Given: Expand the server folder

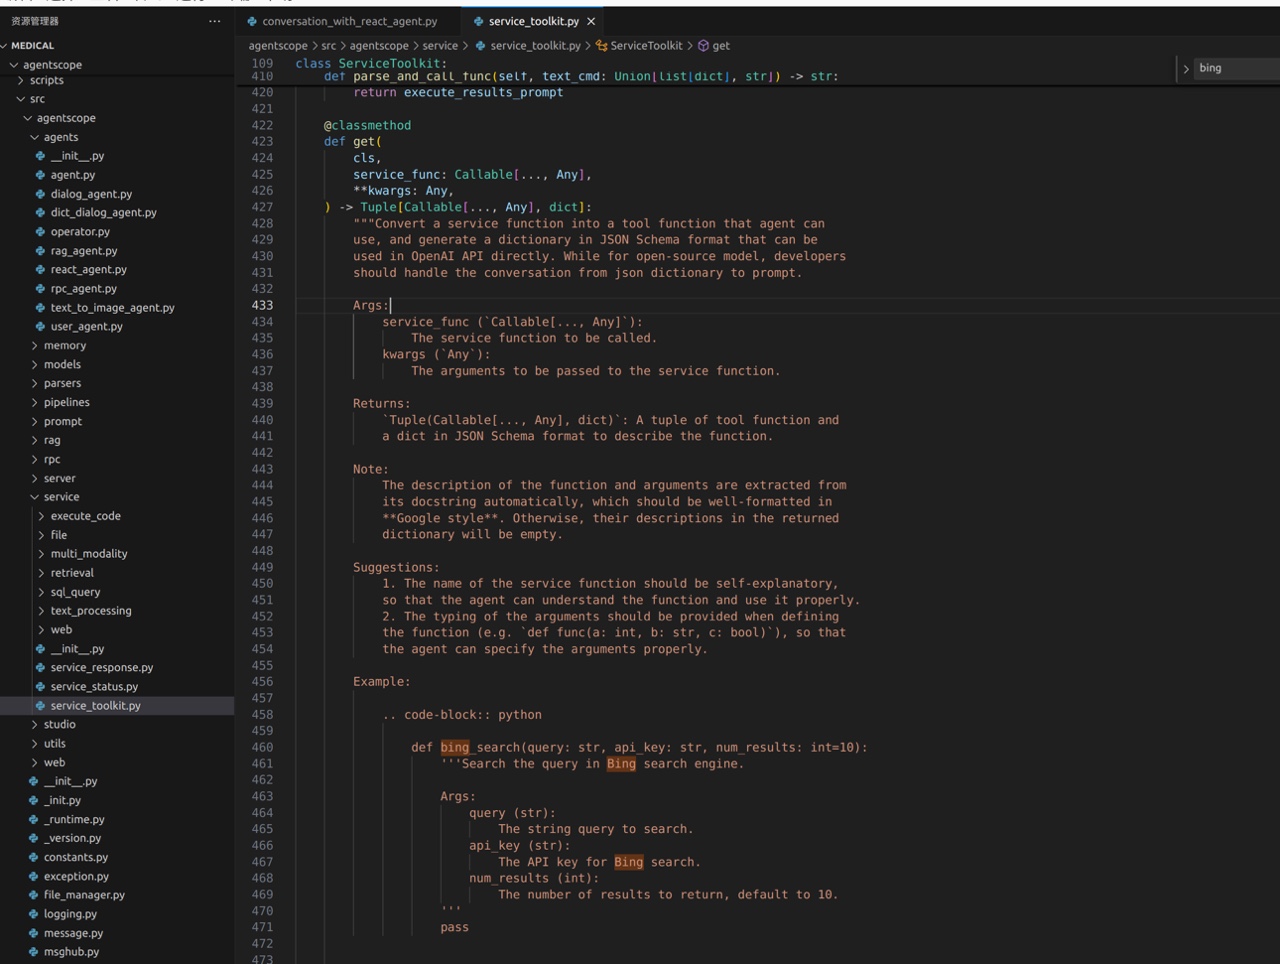Looking at the screenshot, I should 35,479.
